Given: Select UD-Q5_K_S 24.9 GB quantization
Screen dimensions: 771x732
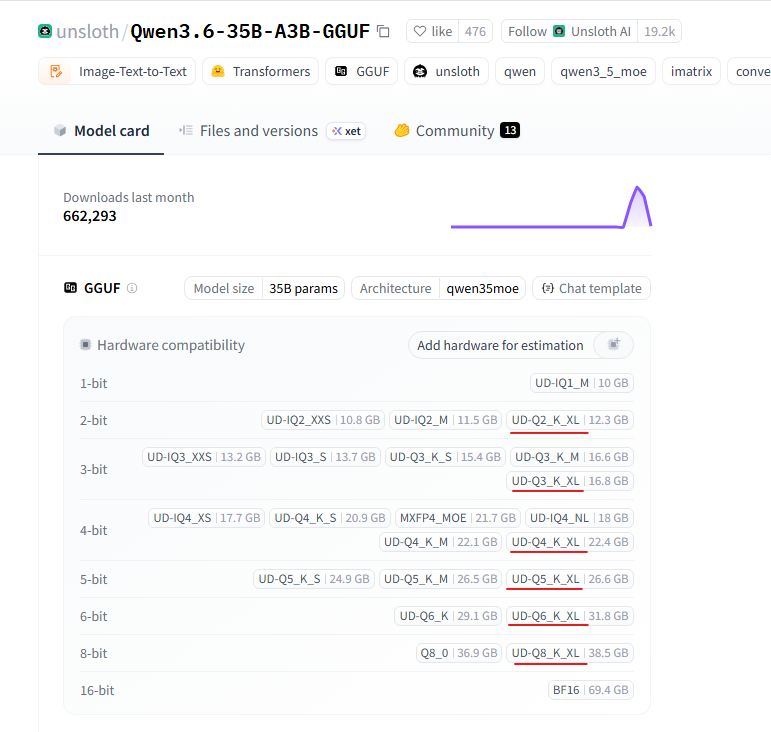Looking at the screenshot, I should pyautogui.click(x=314, y=579).
